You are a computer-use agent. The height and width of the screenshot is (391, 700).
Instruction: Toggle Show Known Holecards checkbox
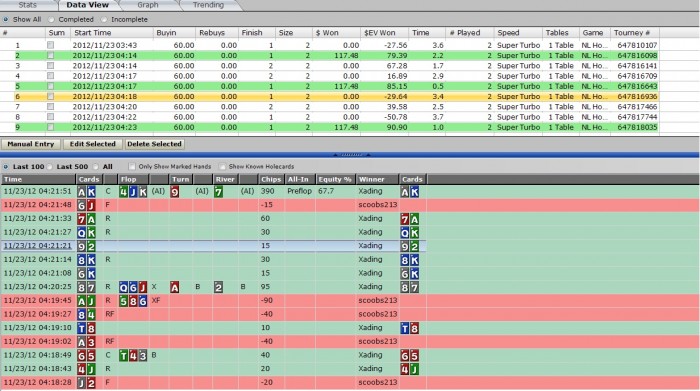(222, 166)
